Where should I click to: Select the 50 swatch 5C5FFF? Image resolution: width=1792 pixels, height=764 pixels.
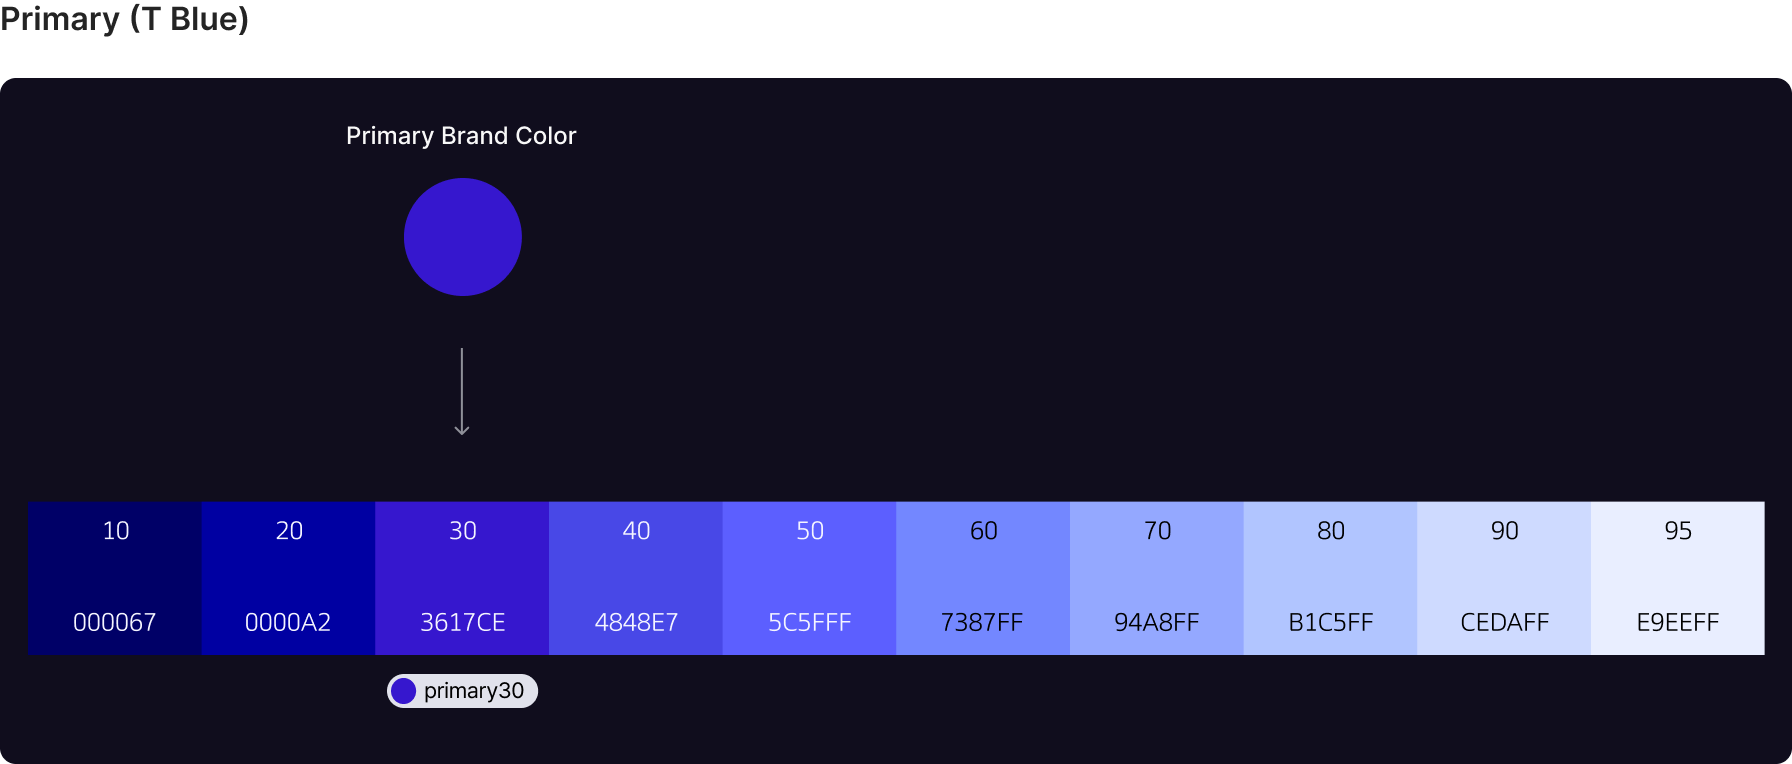pos(809,578)
